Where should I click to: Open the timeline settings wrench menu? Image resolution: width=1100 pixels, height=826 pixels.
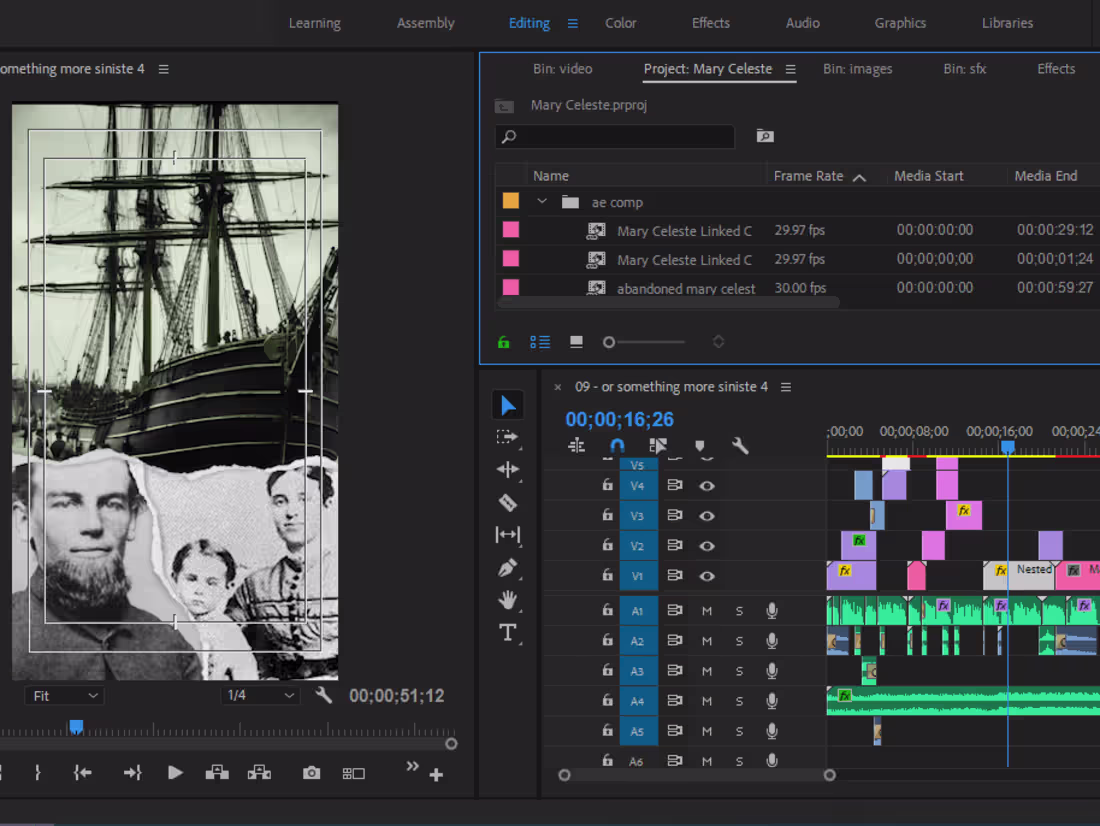pyautogui.click(x=740, y=446)
